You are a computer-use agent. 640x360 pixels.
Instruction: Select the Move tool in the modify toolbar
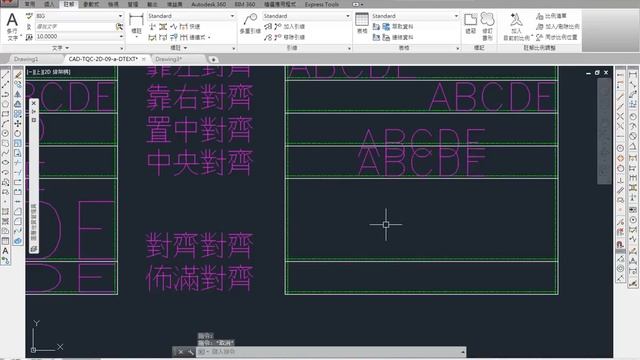click(18, 124)
